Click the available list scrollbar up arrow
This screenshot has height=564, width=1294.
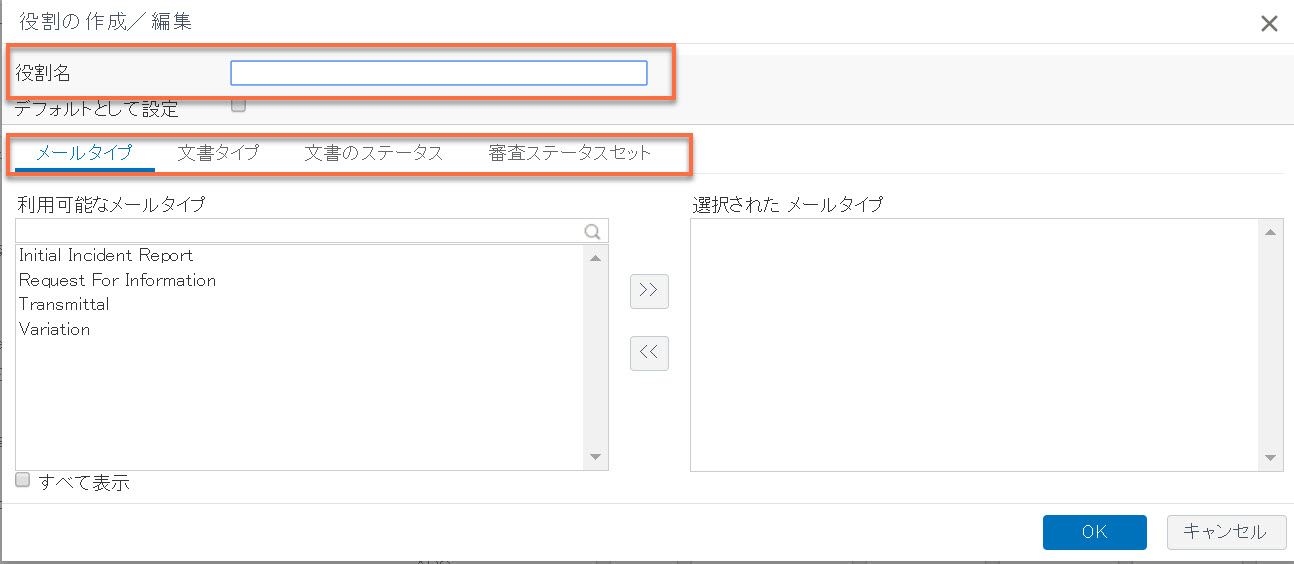point(596,258)
